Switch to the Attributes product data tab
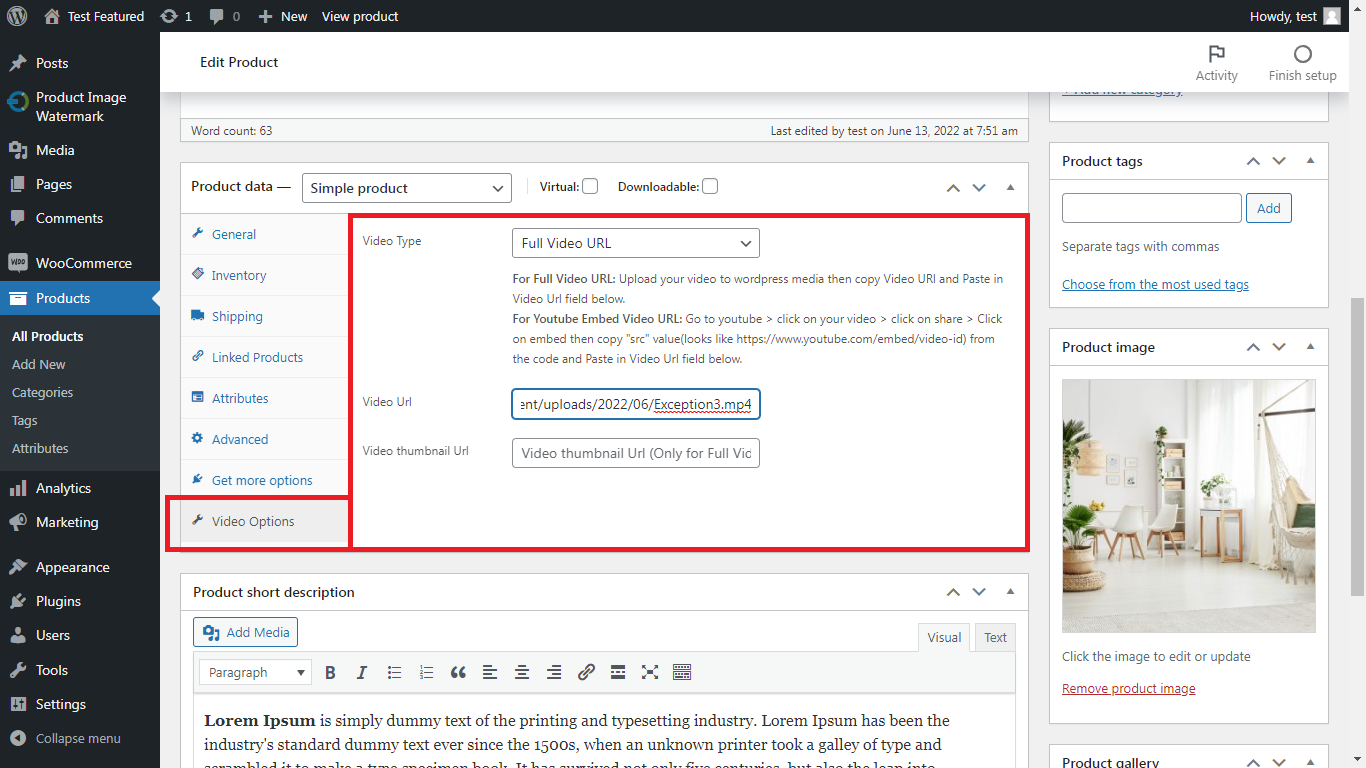This screenshot has height=768, width=1366. tap(264, 398)
